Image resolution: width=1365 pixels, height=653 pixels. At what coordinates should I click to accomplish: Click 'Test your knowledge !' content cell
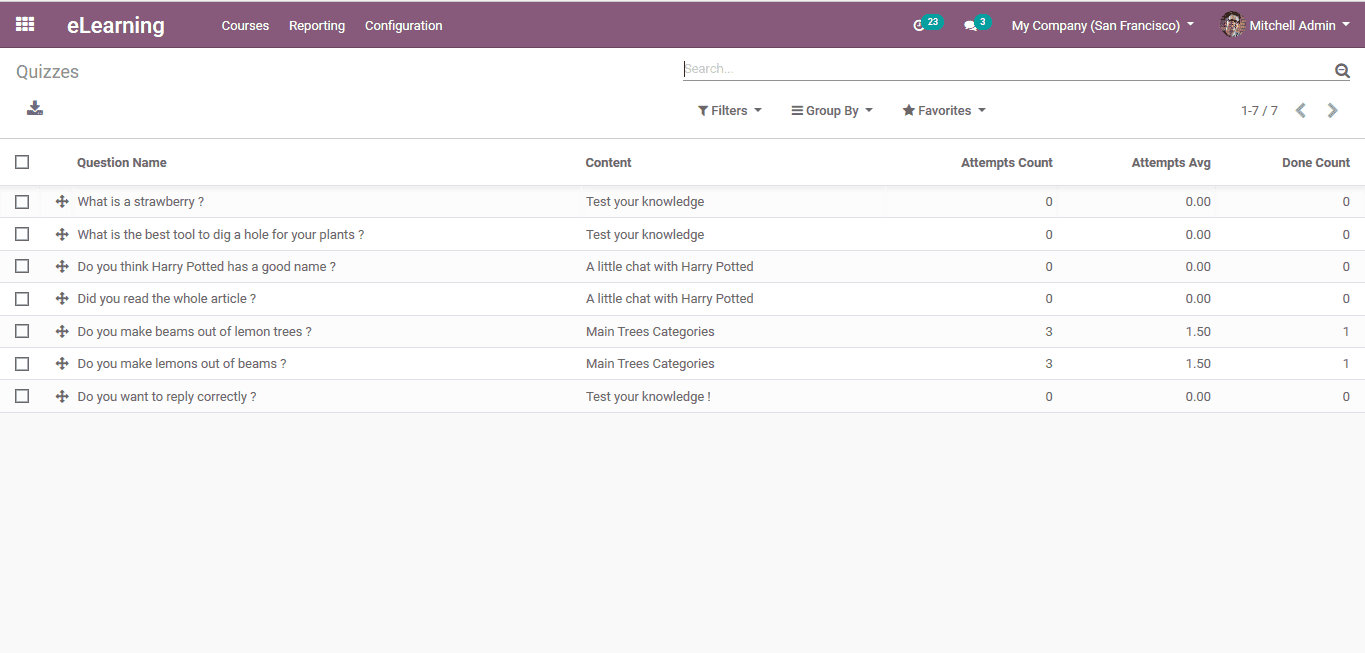coord(648,397)
